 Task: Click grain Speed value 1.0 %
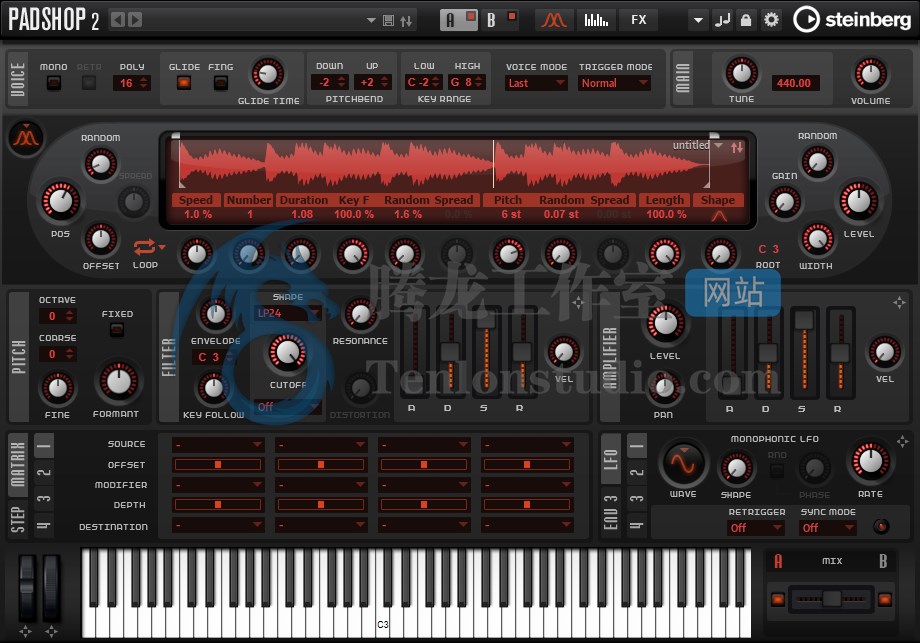(197, 215)
